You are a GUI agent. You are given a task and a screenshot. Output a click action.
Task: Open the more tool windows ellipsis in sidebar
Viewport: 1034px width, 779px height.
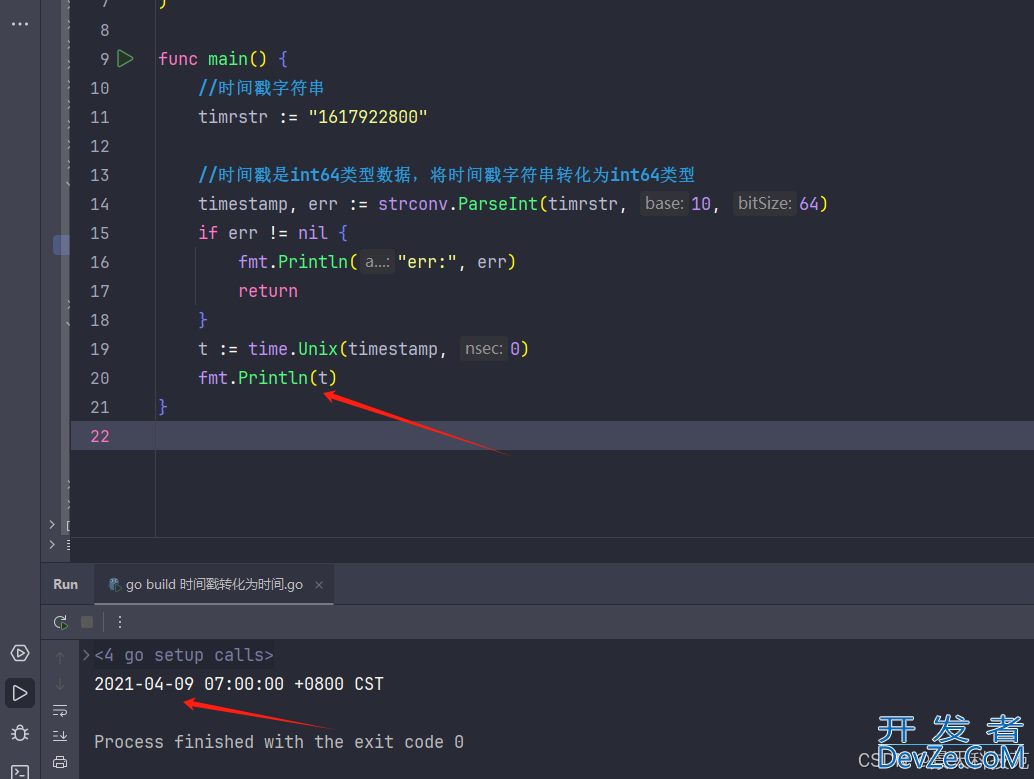coord(20,24)
